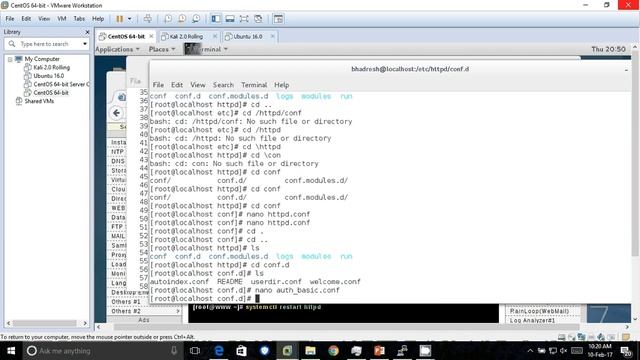Open PowerPoint from the taskbar

point(379,351)
